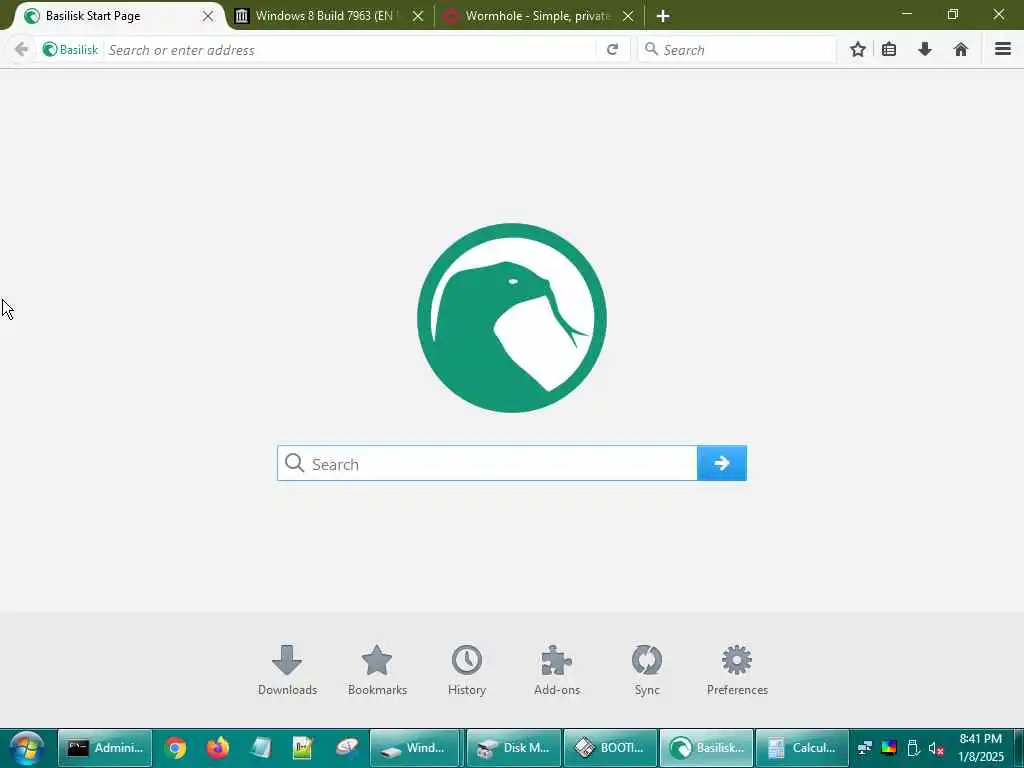Show your bookmarks list icon
The width and height of the screenshot is (1024, 768).
coord(889,49)
